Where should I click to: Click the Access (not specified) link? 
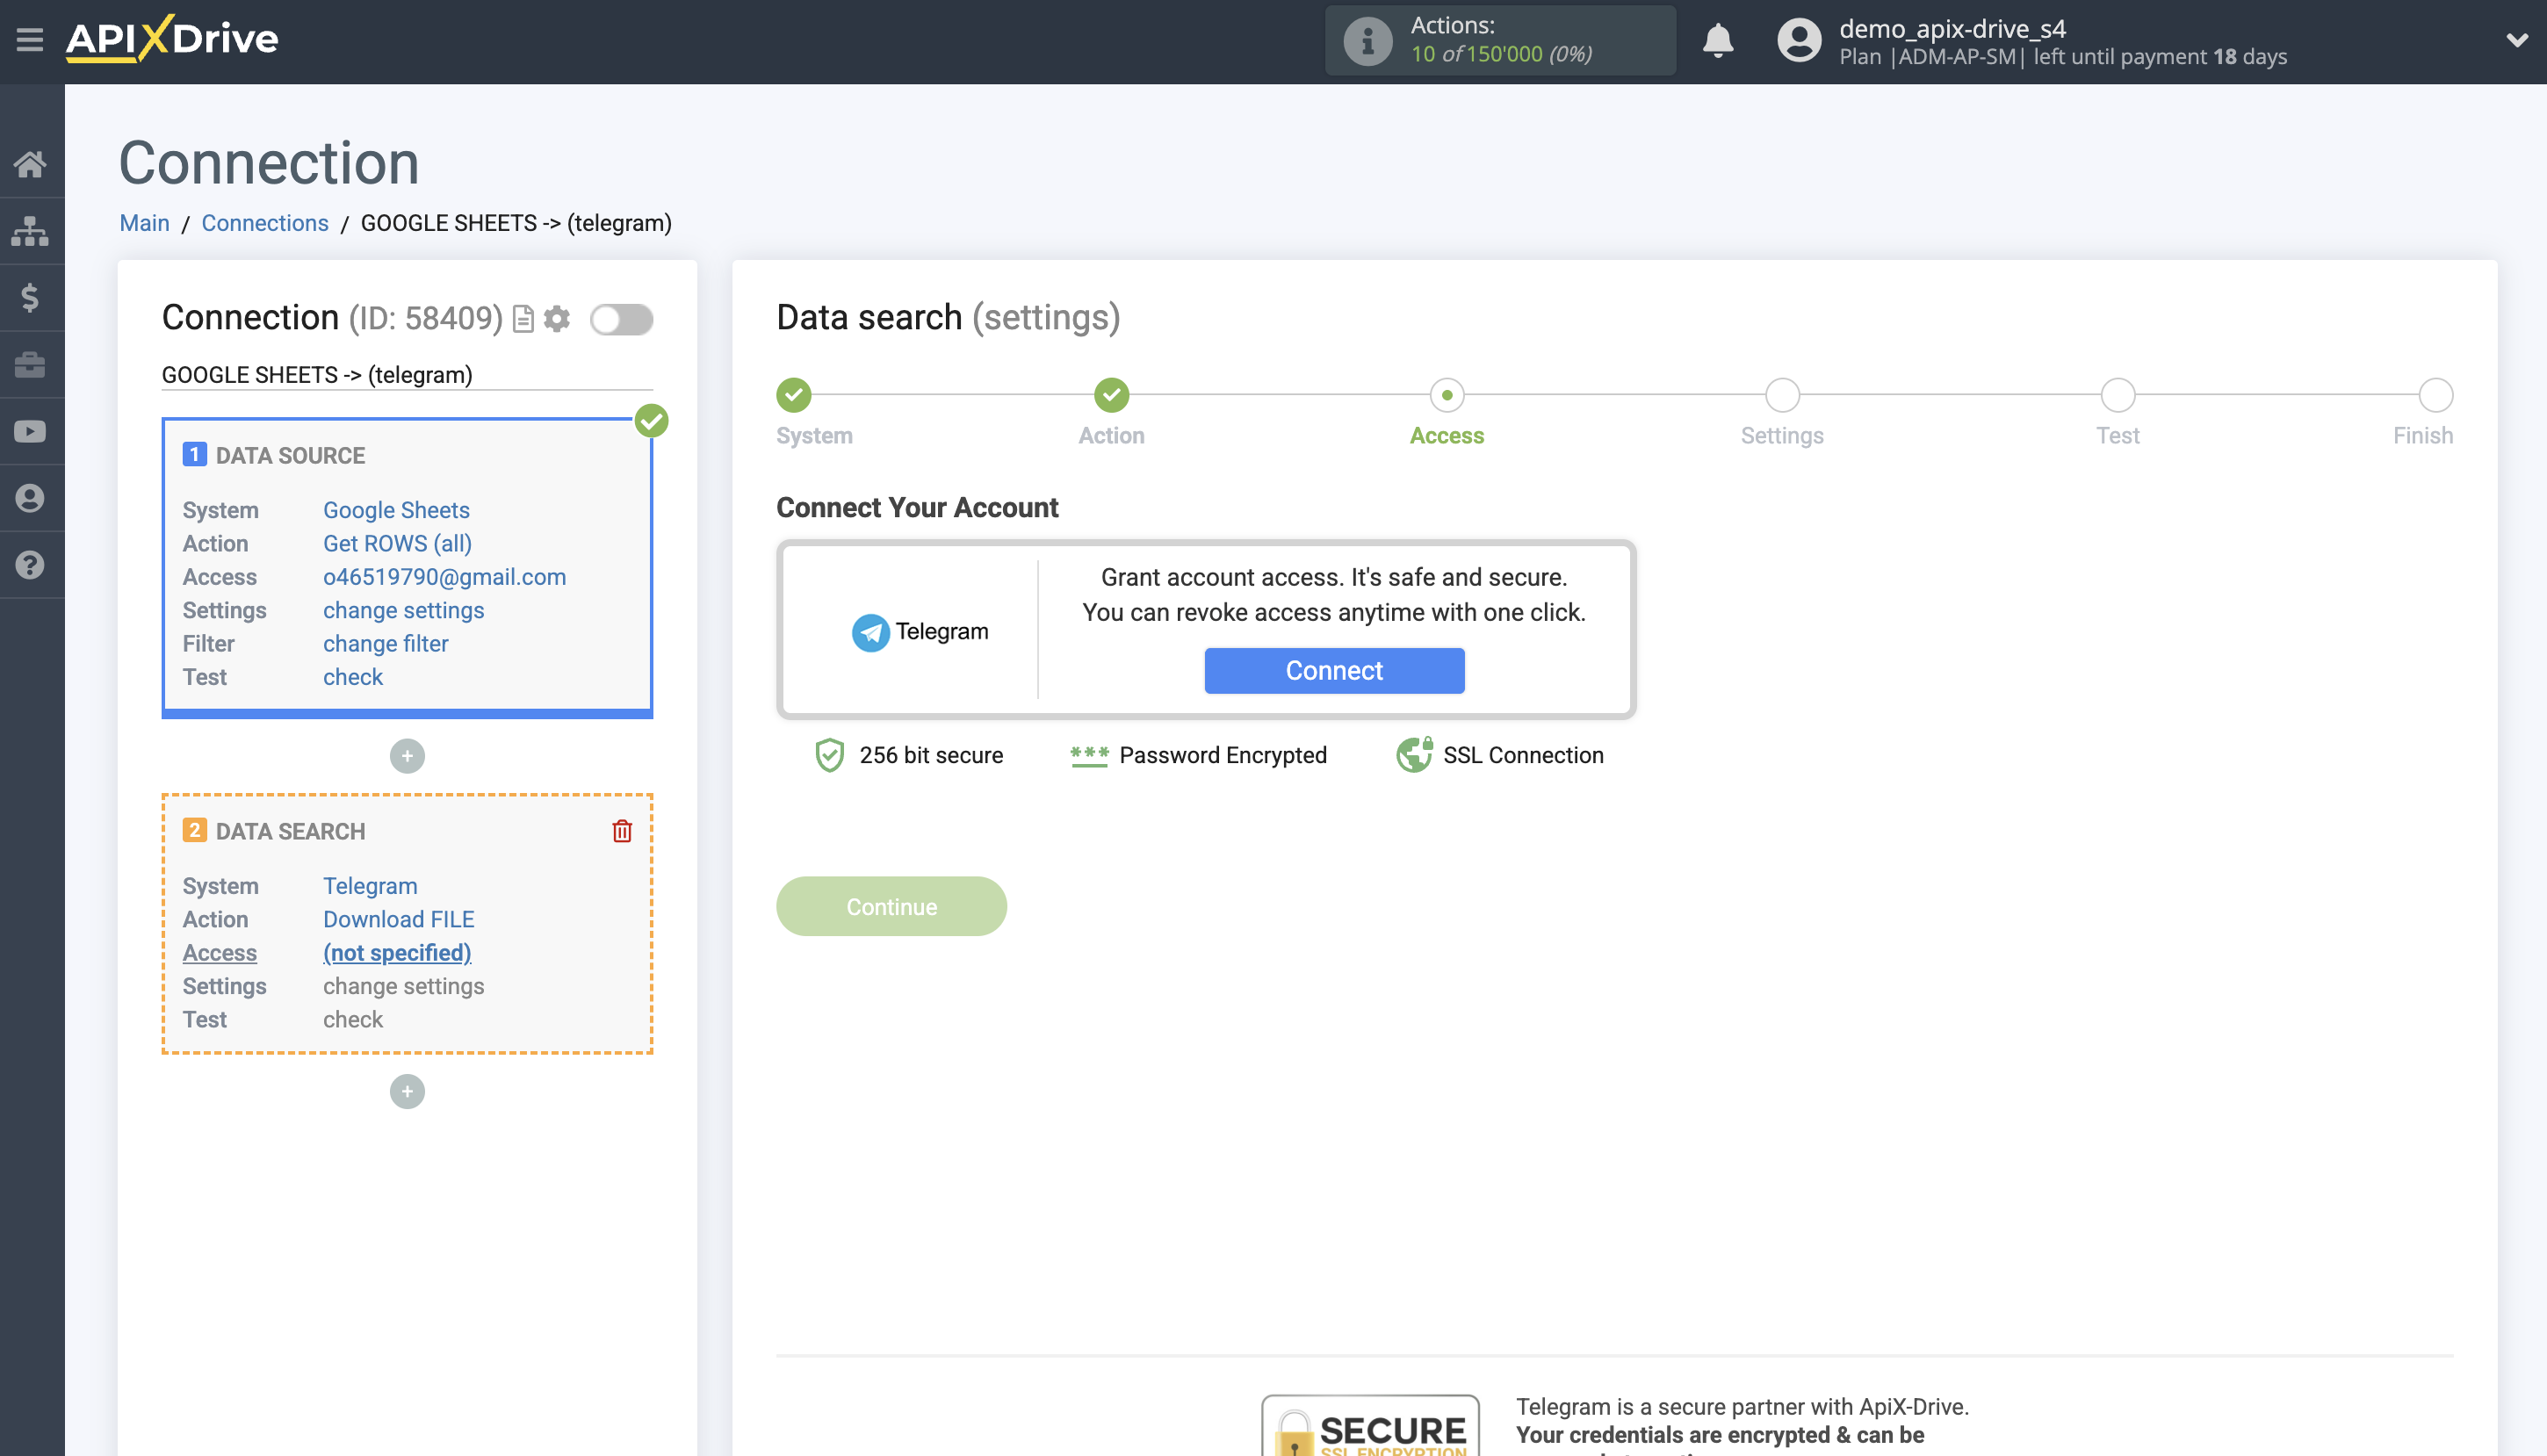pyautogui.click(x=397, y=952)
